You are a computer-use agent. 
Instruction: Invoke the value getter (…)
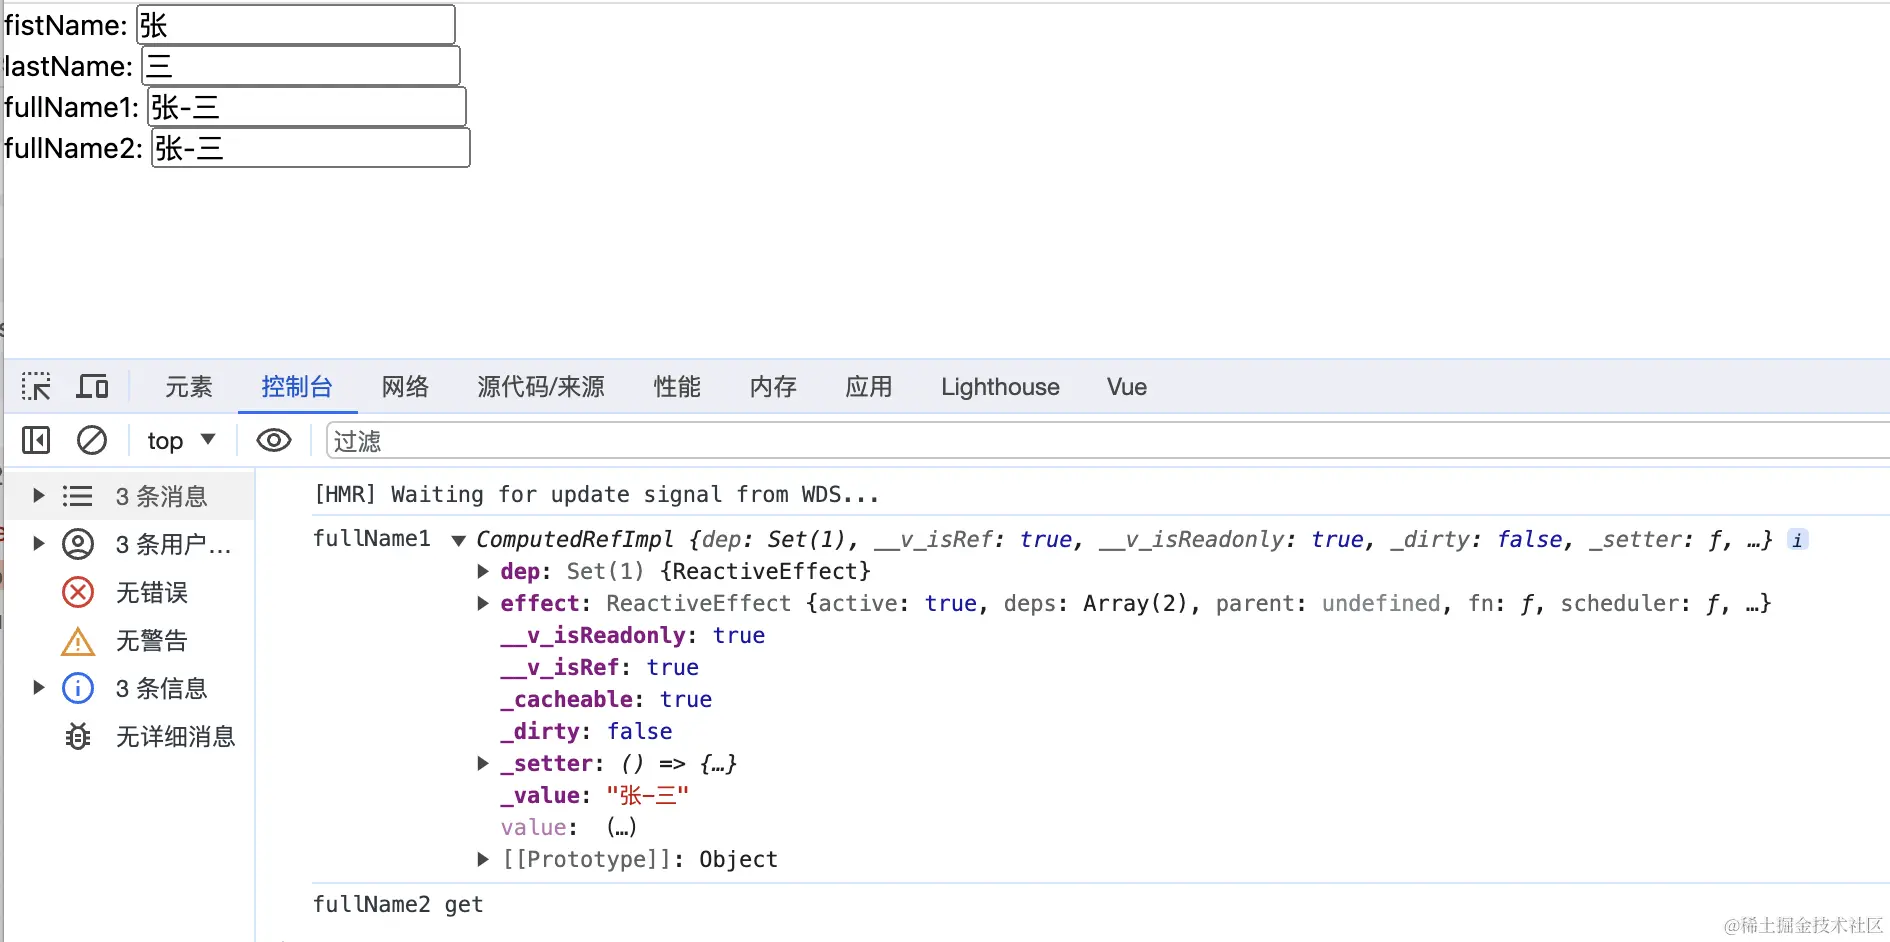[x=621, y=828]
